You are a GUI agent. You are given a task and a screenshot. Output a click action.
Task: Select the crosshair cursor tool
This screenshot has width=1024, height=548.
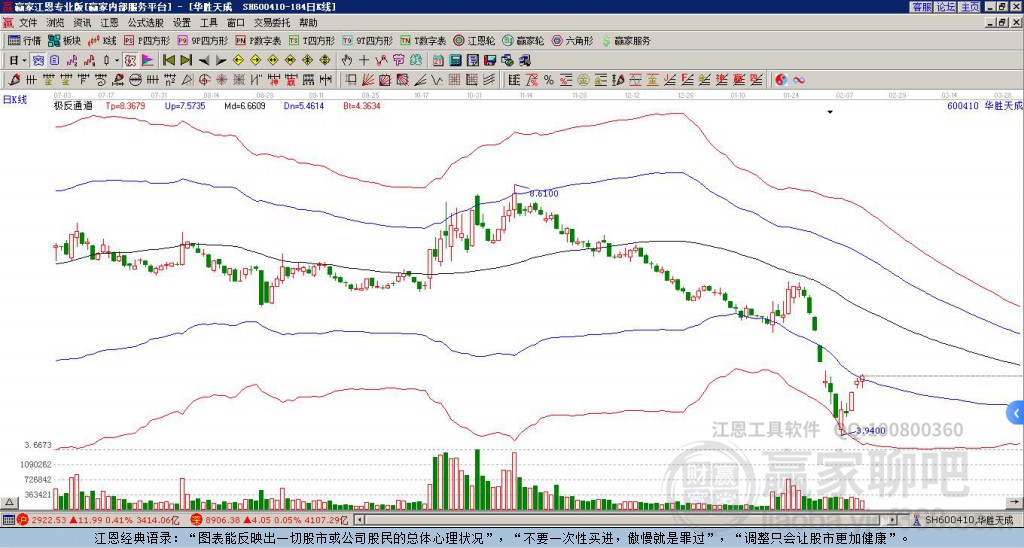coord(364,61)
